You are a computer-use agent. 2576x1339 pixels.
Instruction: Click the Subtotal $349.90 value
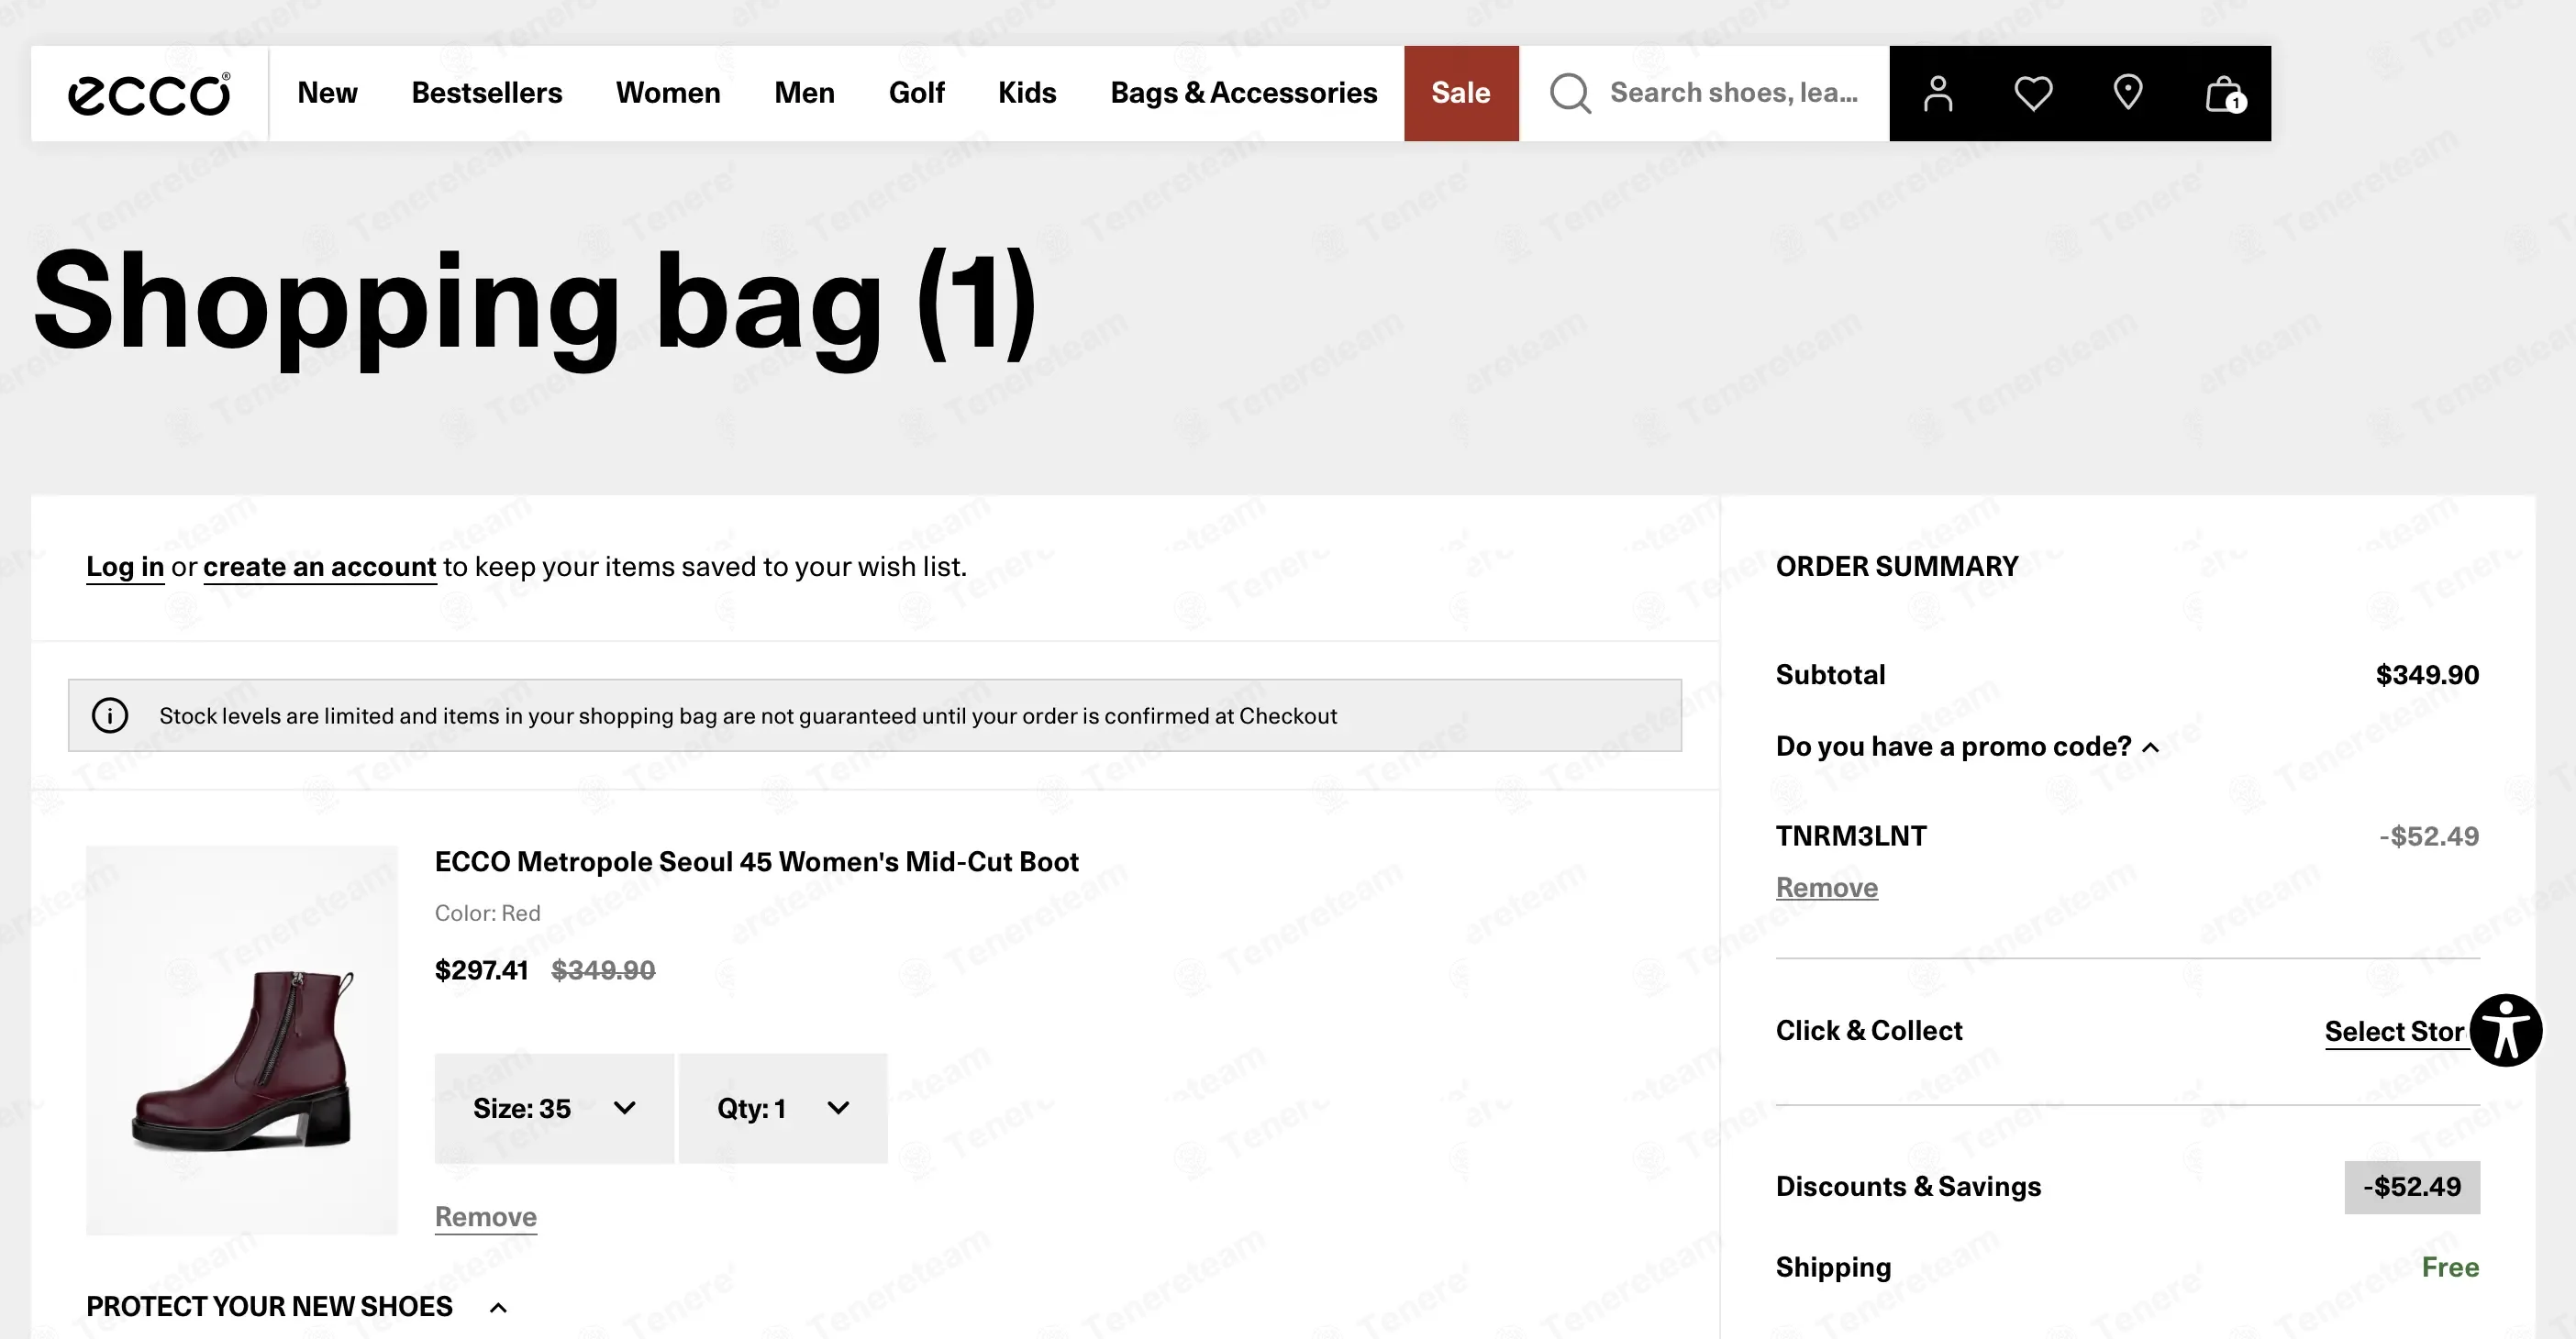2428,674
